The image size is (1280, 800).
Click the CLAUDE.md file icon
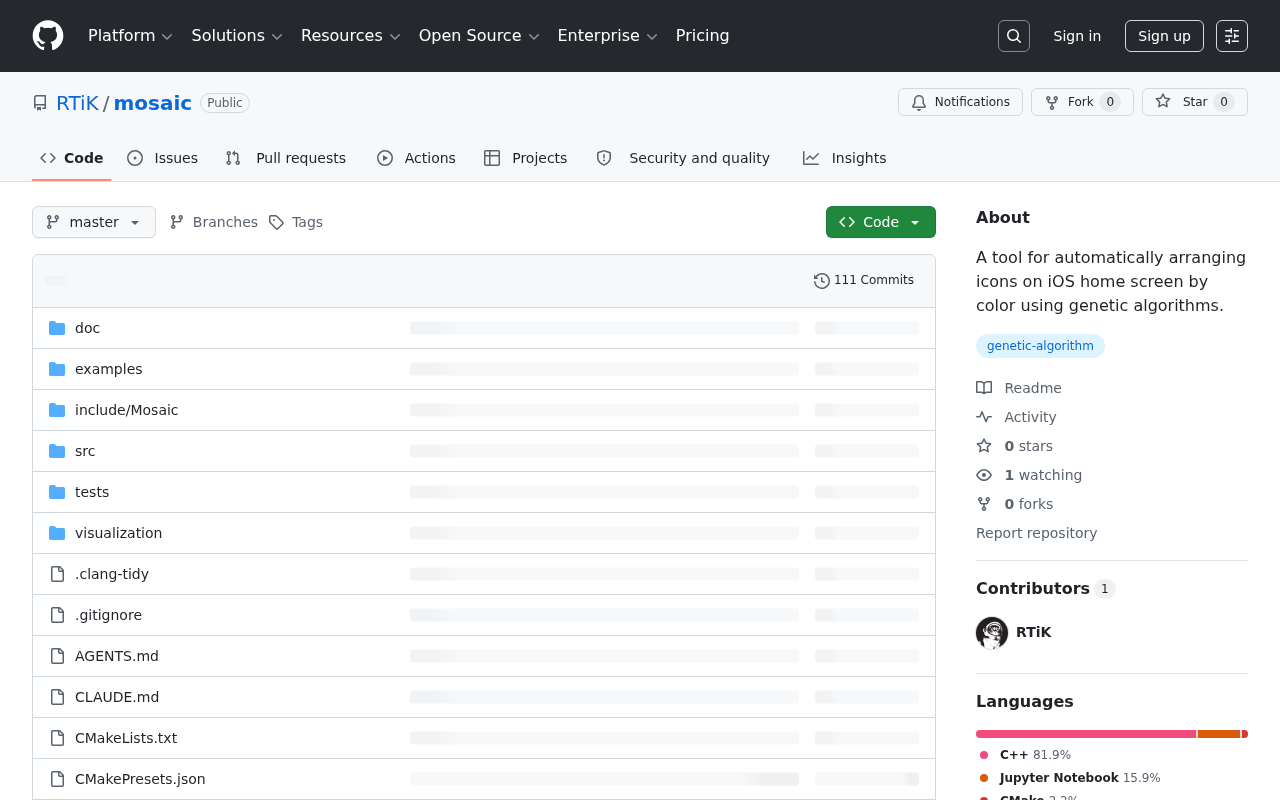pos(57,697)
